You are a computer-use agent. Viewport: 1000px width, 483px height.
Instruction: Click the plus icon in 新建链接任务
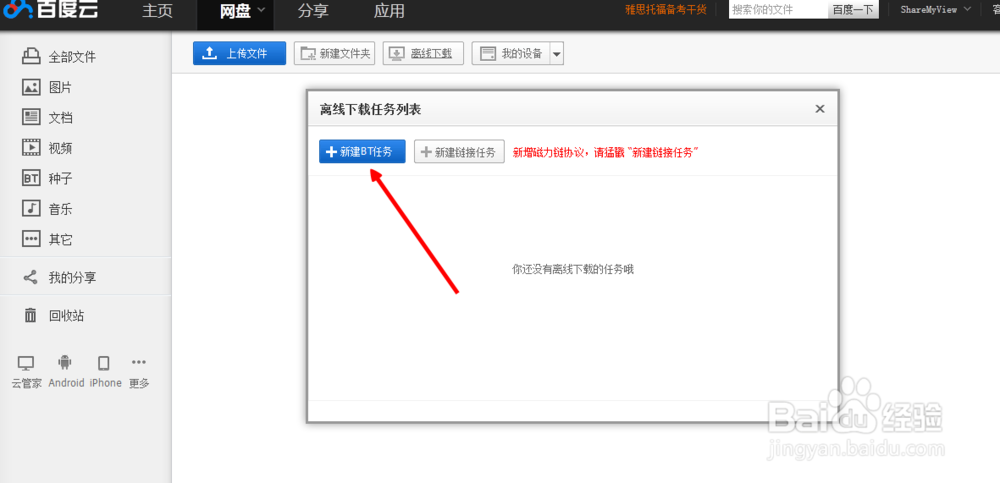[x=427, y=152]
